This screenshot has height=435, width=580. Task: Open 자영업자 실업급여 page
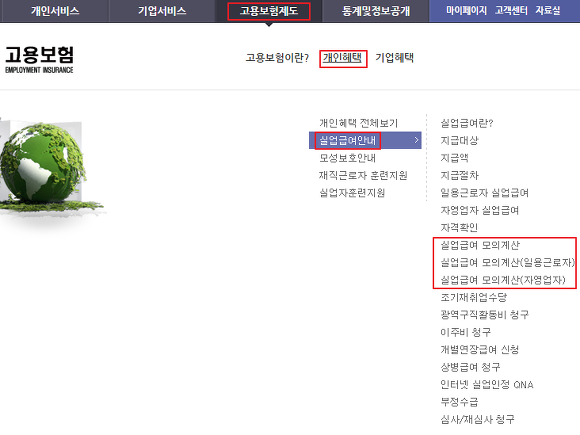(x=479, y=210)
